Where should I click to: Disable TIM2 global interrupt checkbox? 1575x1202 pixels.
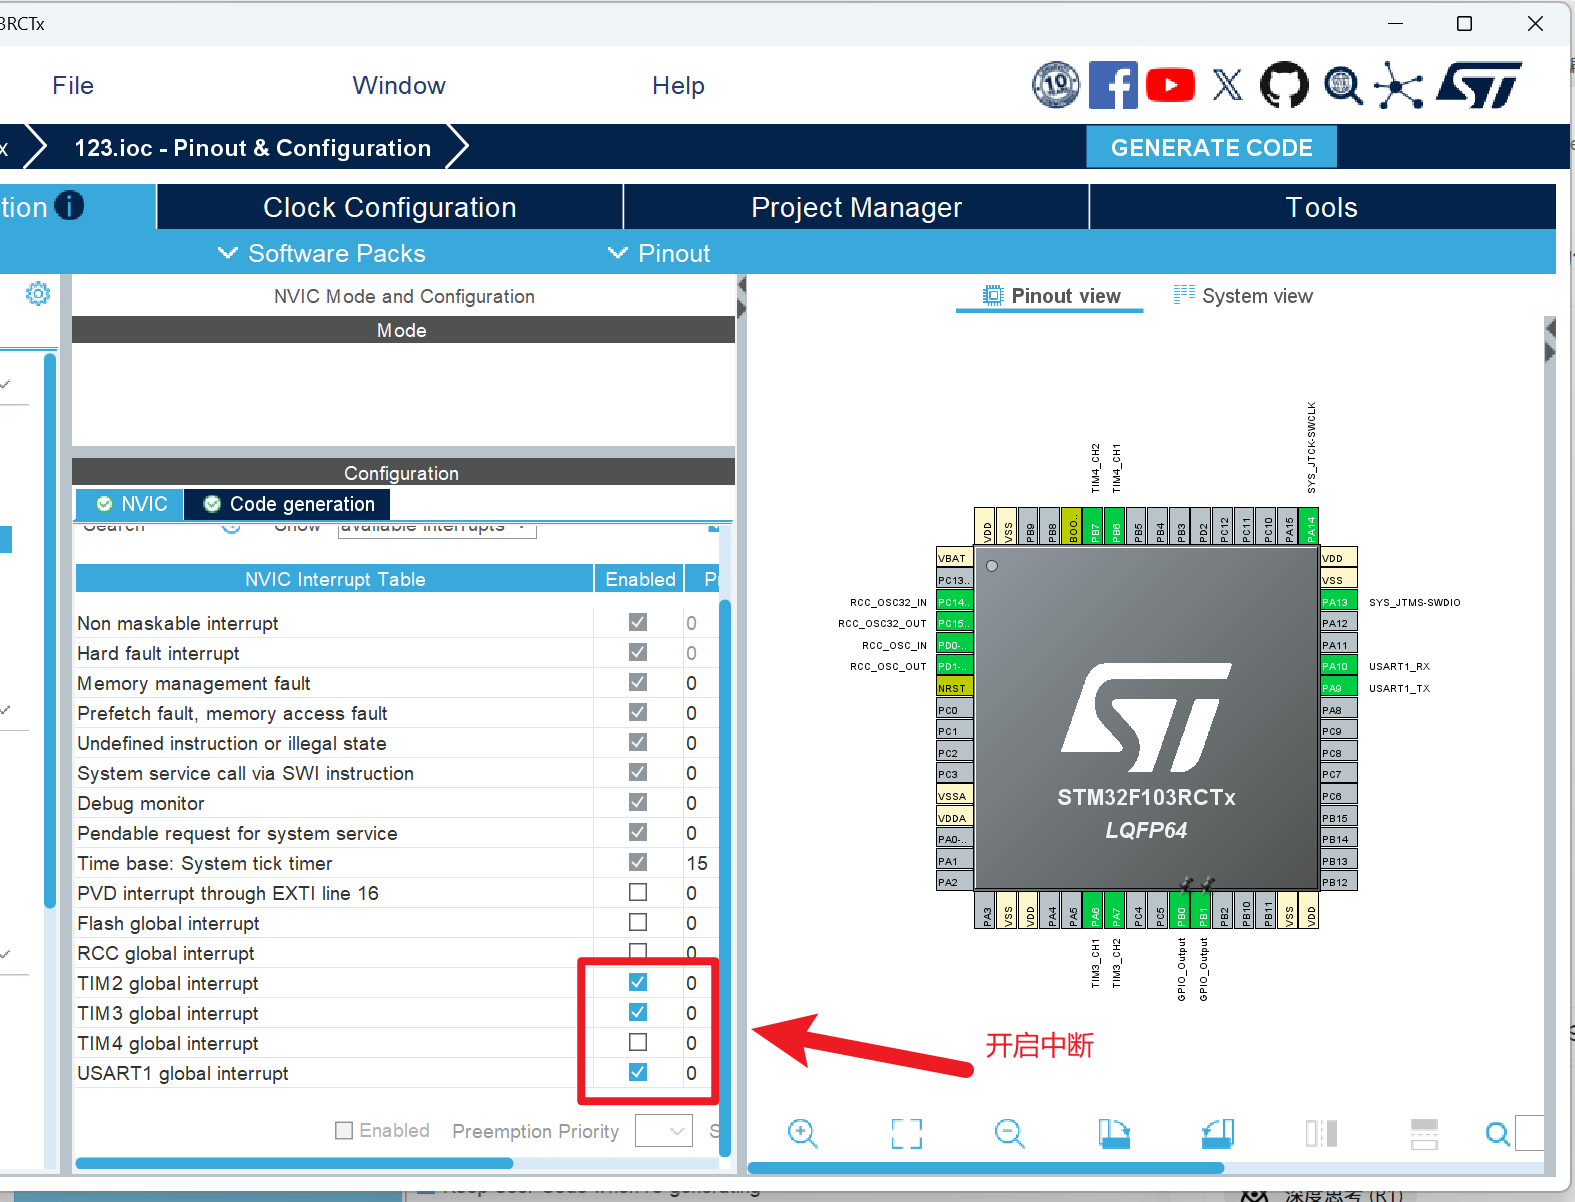click(638, 982)
